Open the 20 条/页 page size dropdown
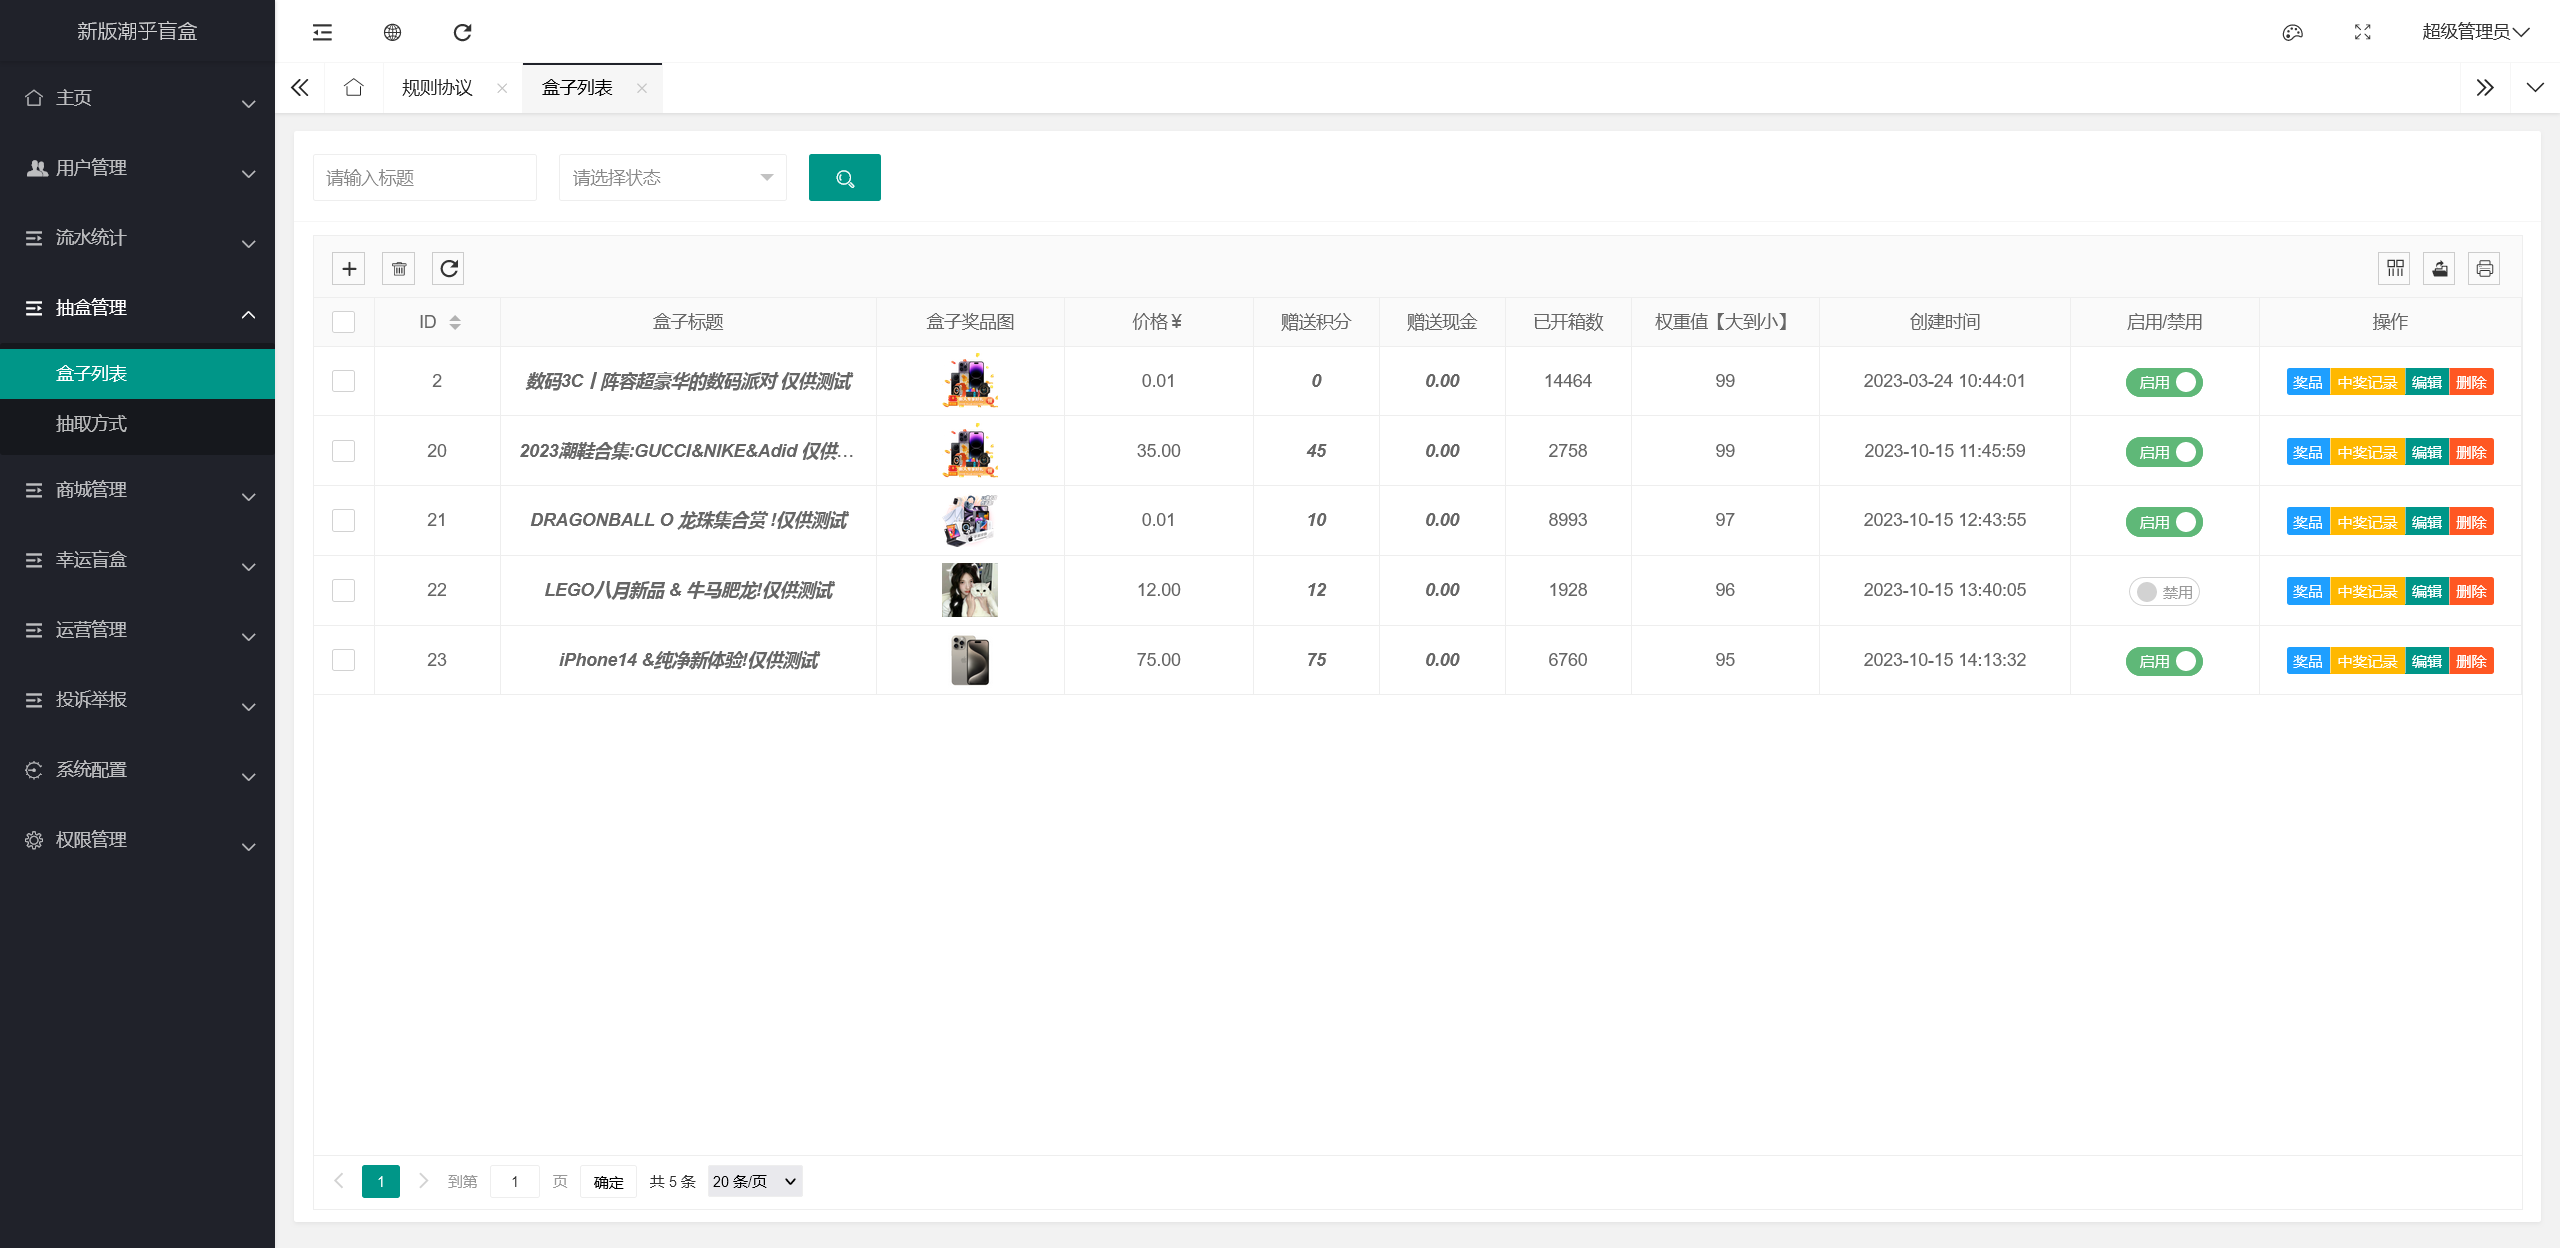 (754, 1181)
